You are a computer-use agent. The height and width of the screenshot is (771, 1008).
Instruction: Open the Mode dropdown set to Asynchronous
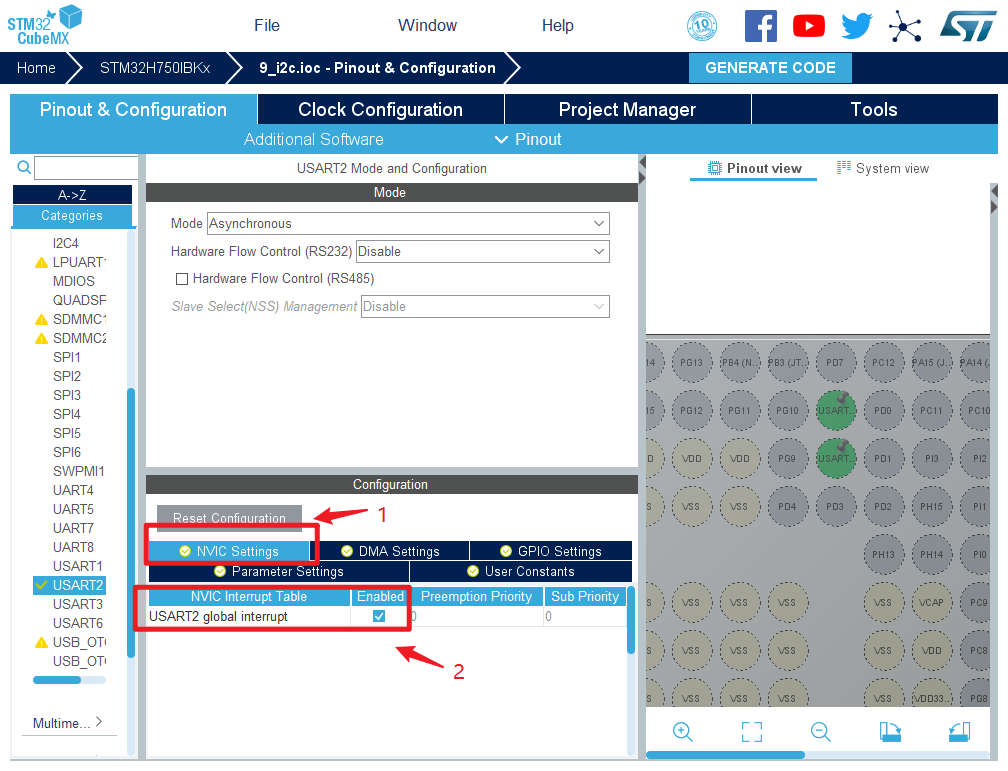point(408,224)
